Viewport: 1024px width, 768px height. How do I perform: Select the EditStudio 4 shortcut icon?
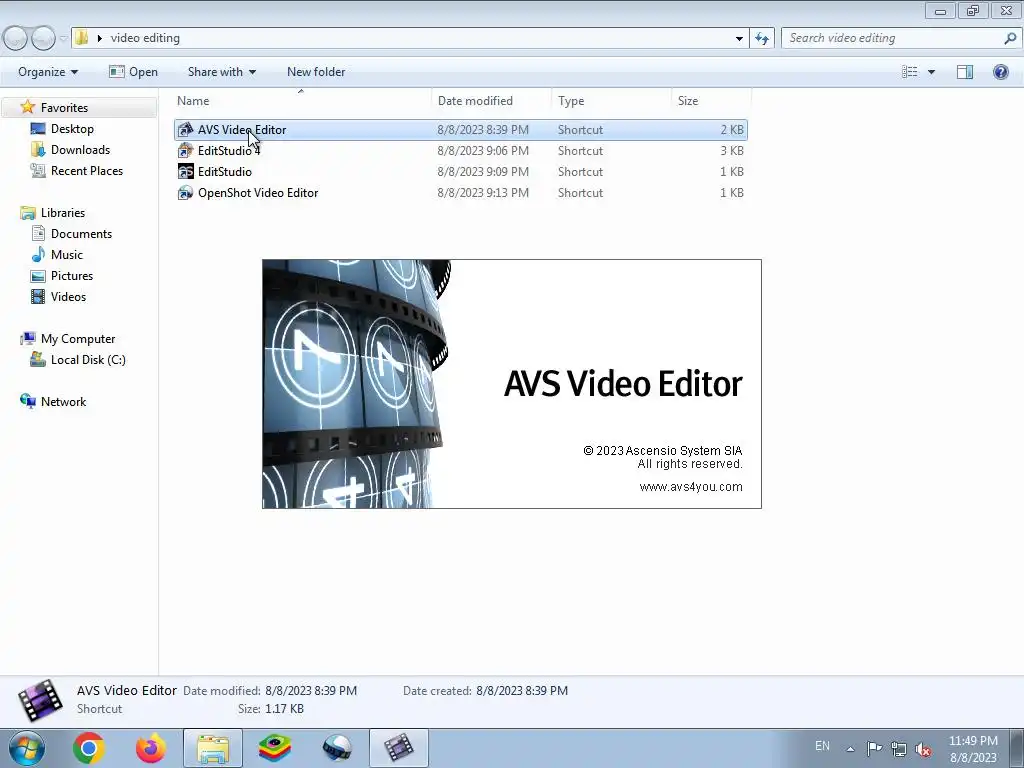tap(185, 150)
